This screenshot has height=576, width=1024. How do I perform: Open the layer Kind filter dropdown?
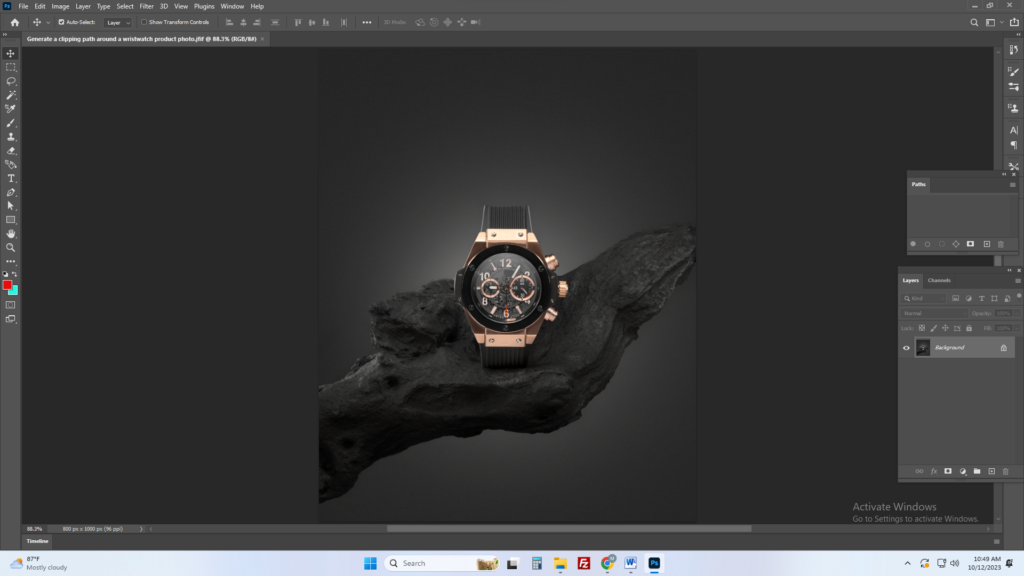click(x=924, y=298)
